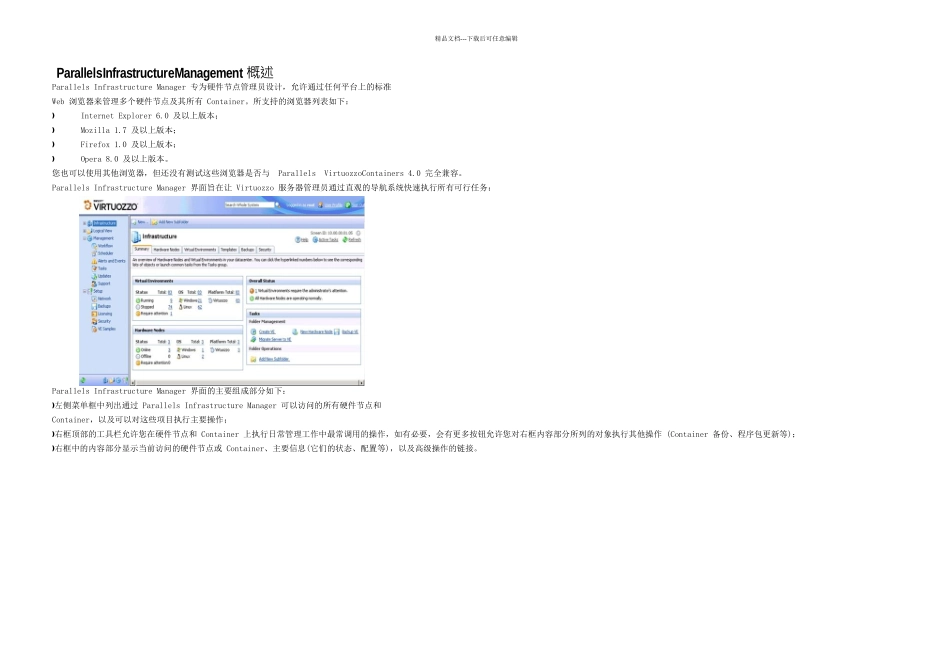Click the Linux count in Virtual Environments
This screenshot has height=672, width=950.
coord(200,307)
